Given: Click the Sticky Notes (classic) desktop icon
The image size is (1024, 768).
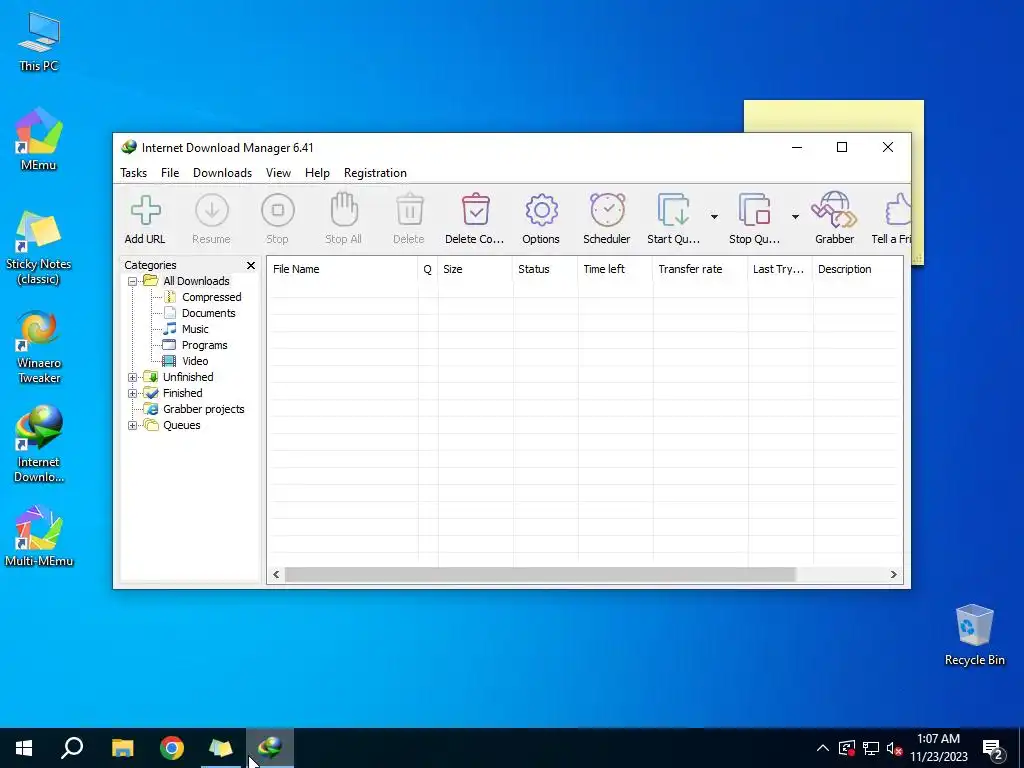Looking at the screenshot, I should click(x=39, y=248).
